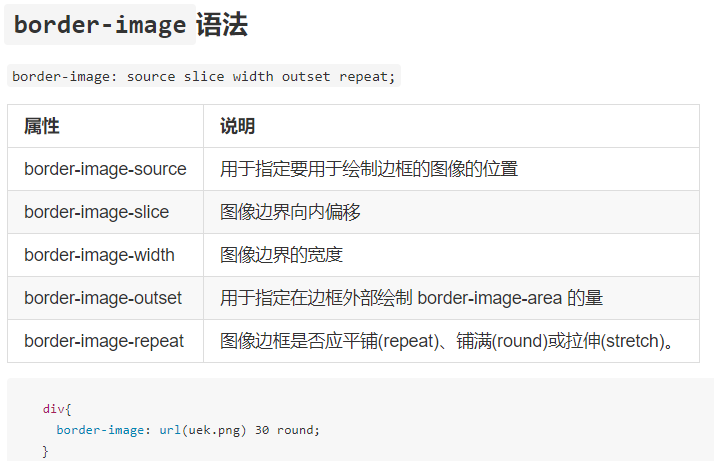
Task: Click the closing brace in code block
Action: (45, 451)
